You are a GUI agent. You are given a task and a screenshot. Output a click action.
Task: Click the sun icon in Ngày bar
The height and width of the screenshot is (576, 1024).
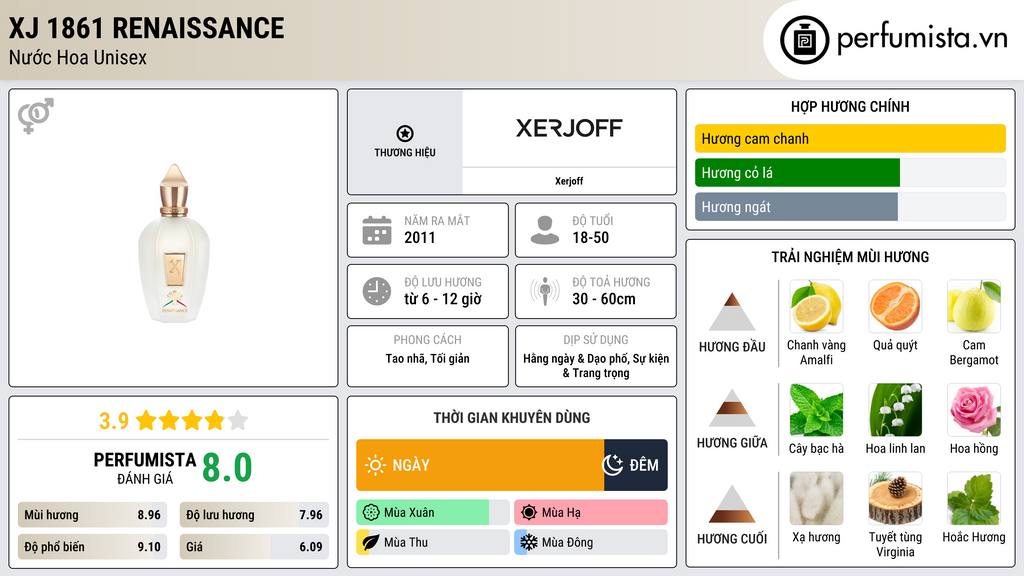[375, 465]
